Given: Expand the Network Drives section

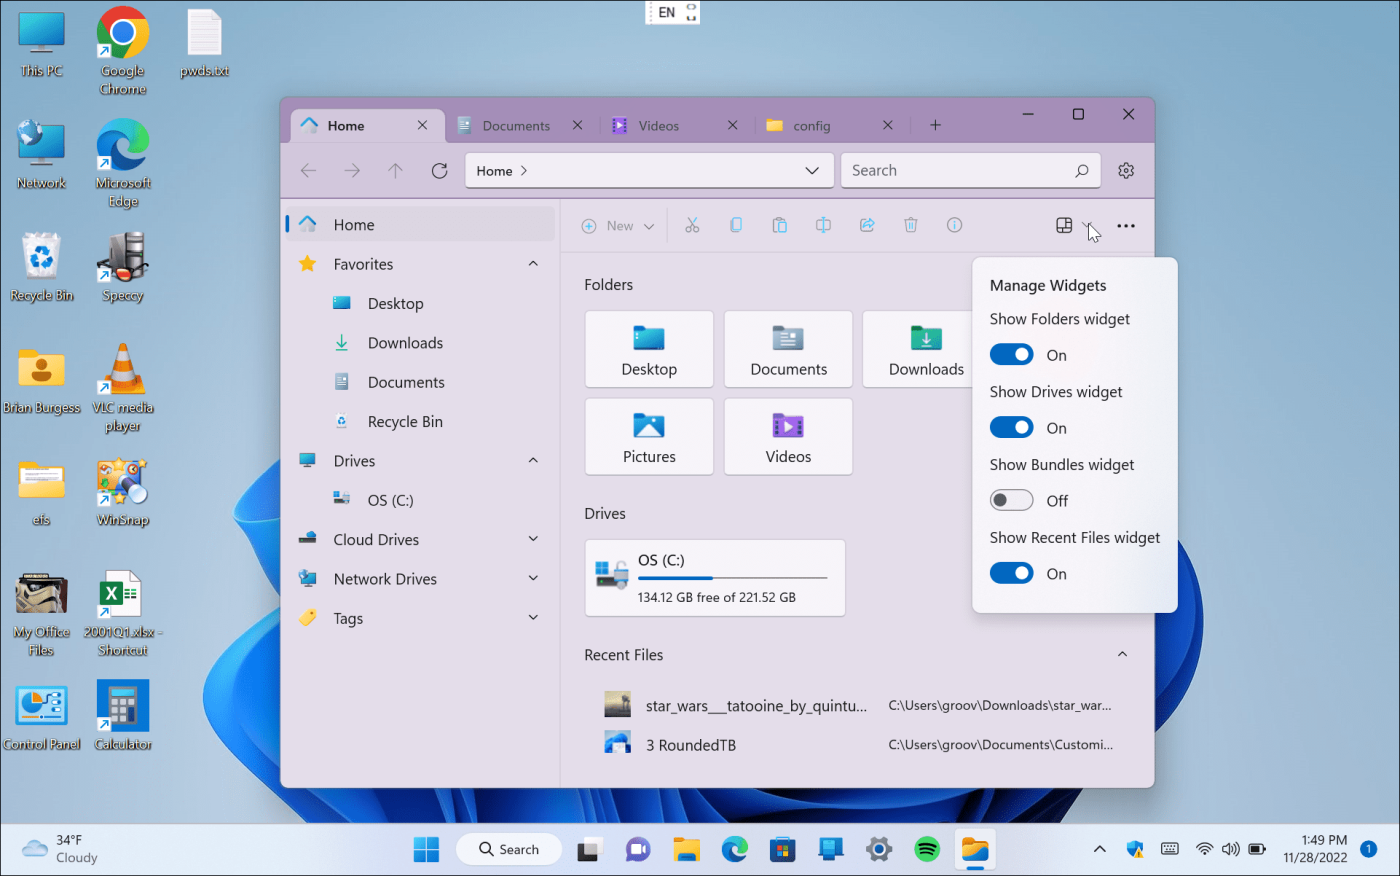Looking at the screenshot, I should (533, 579).
